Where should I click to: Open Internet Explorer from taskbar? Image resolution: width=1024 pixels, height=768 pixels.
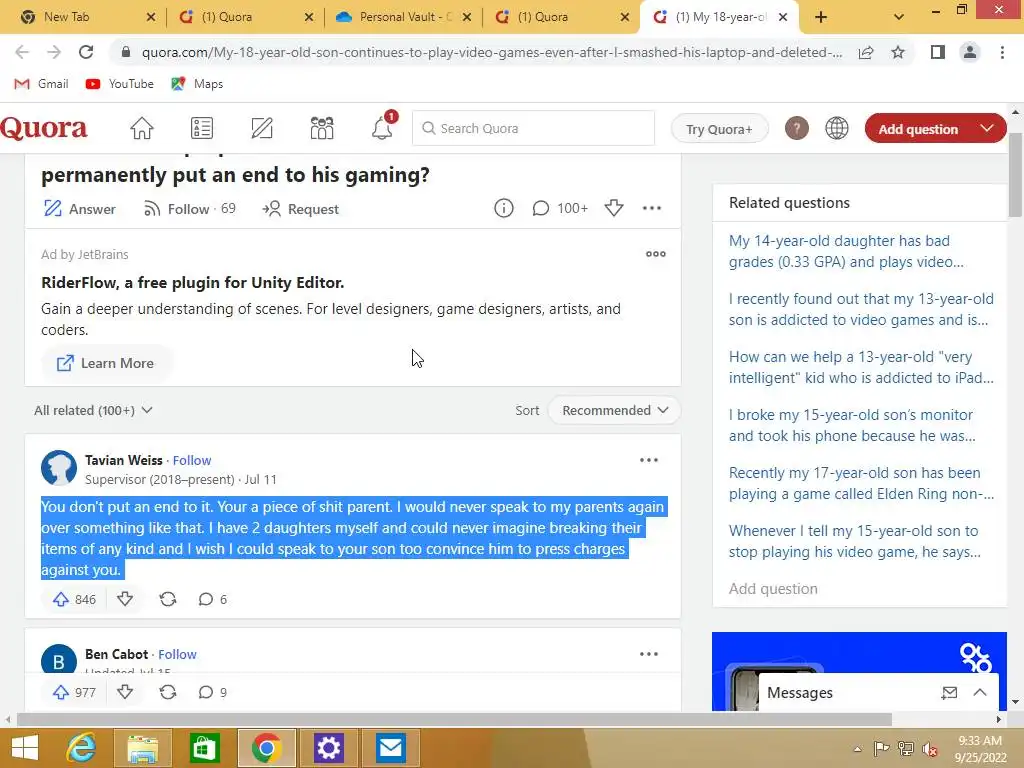(x=82, y=748)
